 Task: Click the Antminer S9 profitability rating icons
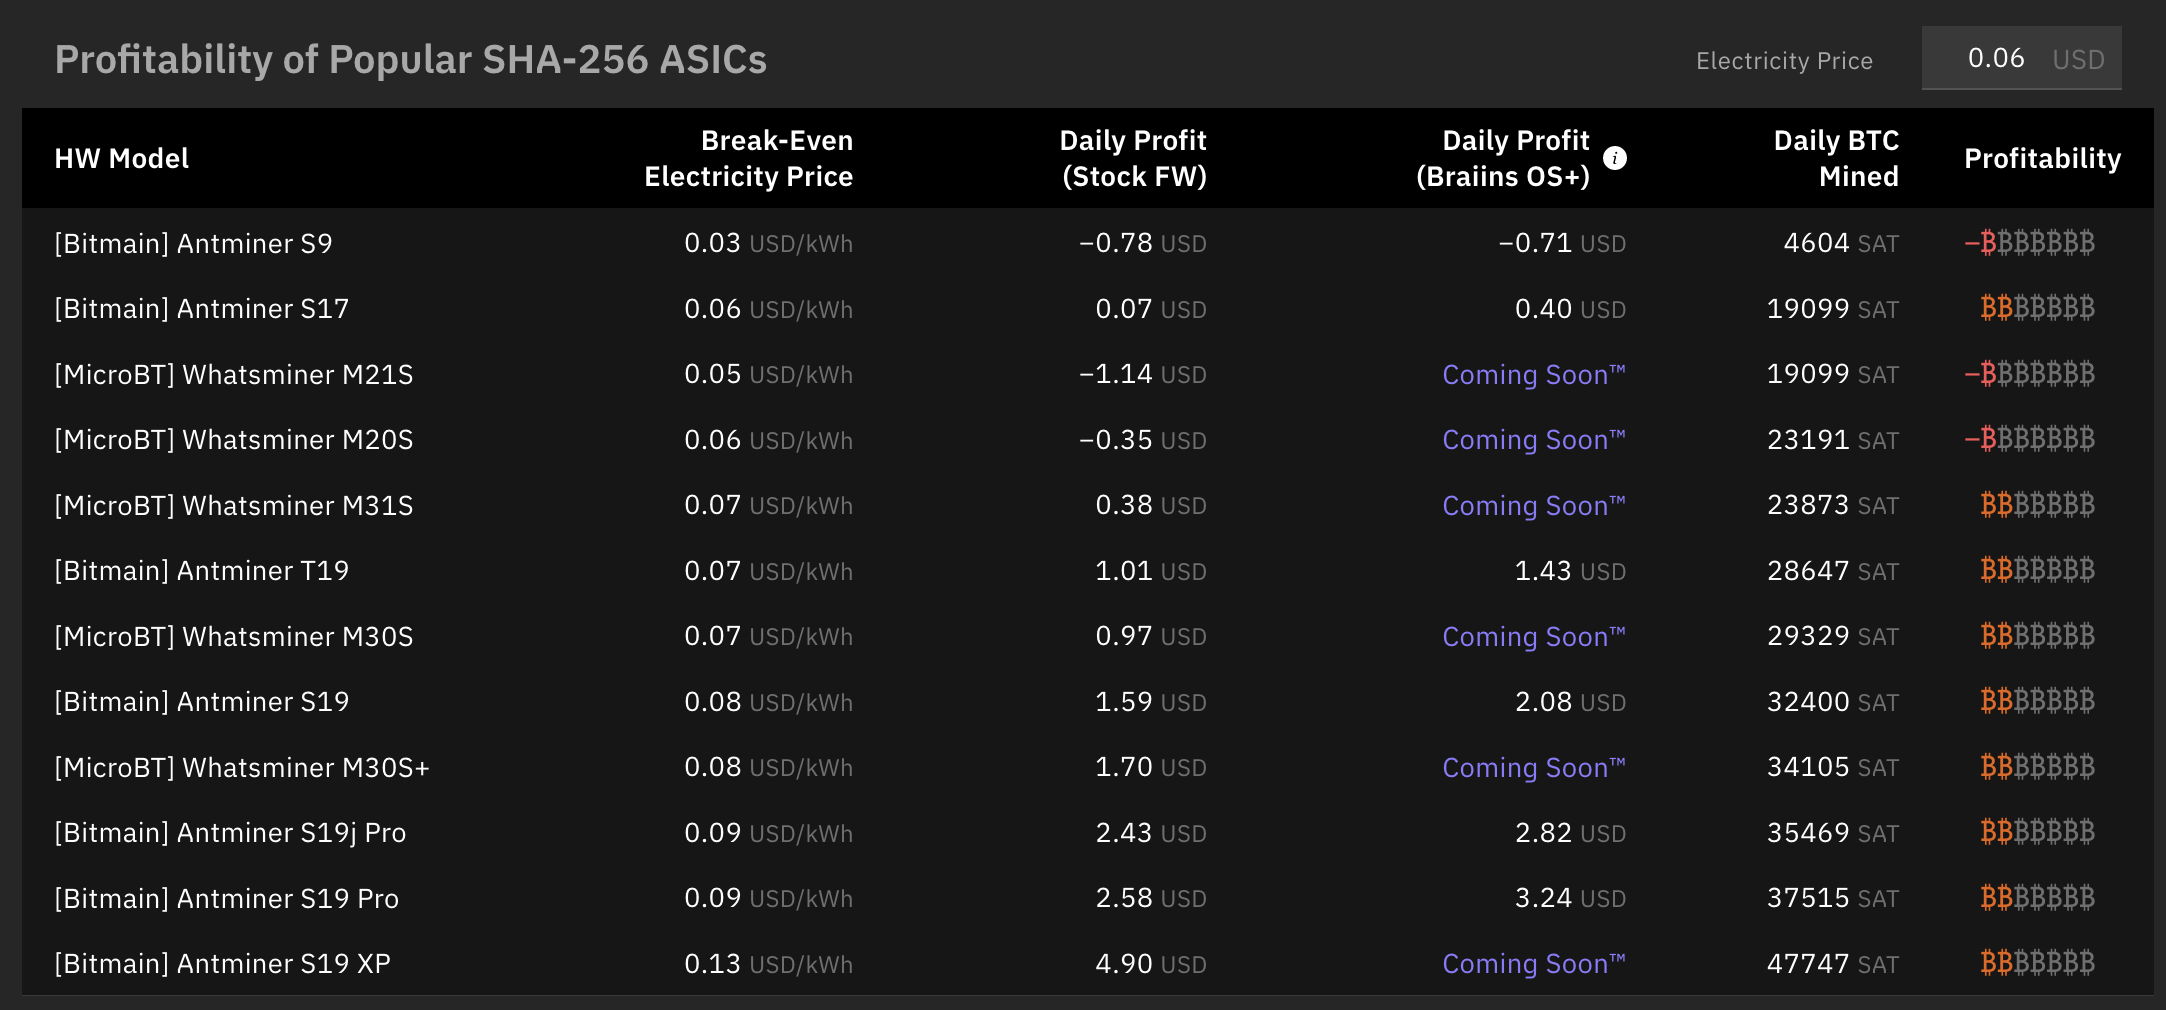(x=2030, y=243)
